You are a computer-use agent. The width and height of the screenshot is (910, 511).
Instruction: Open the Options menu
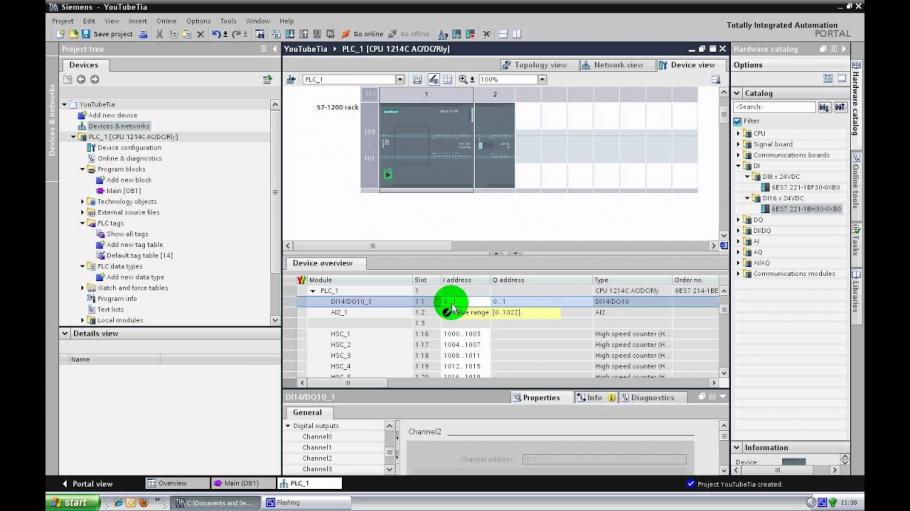pos(198,21)
